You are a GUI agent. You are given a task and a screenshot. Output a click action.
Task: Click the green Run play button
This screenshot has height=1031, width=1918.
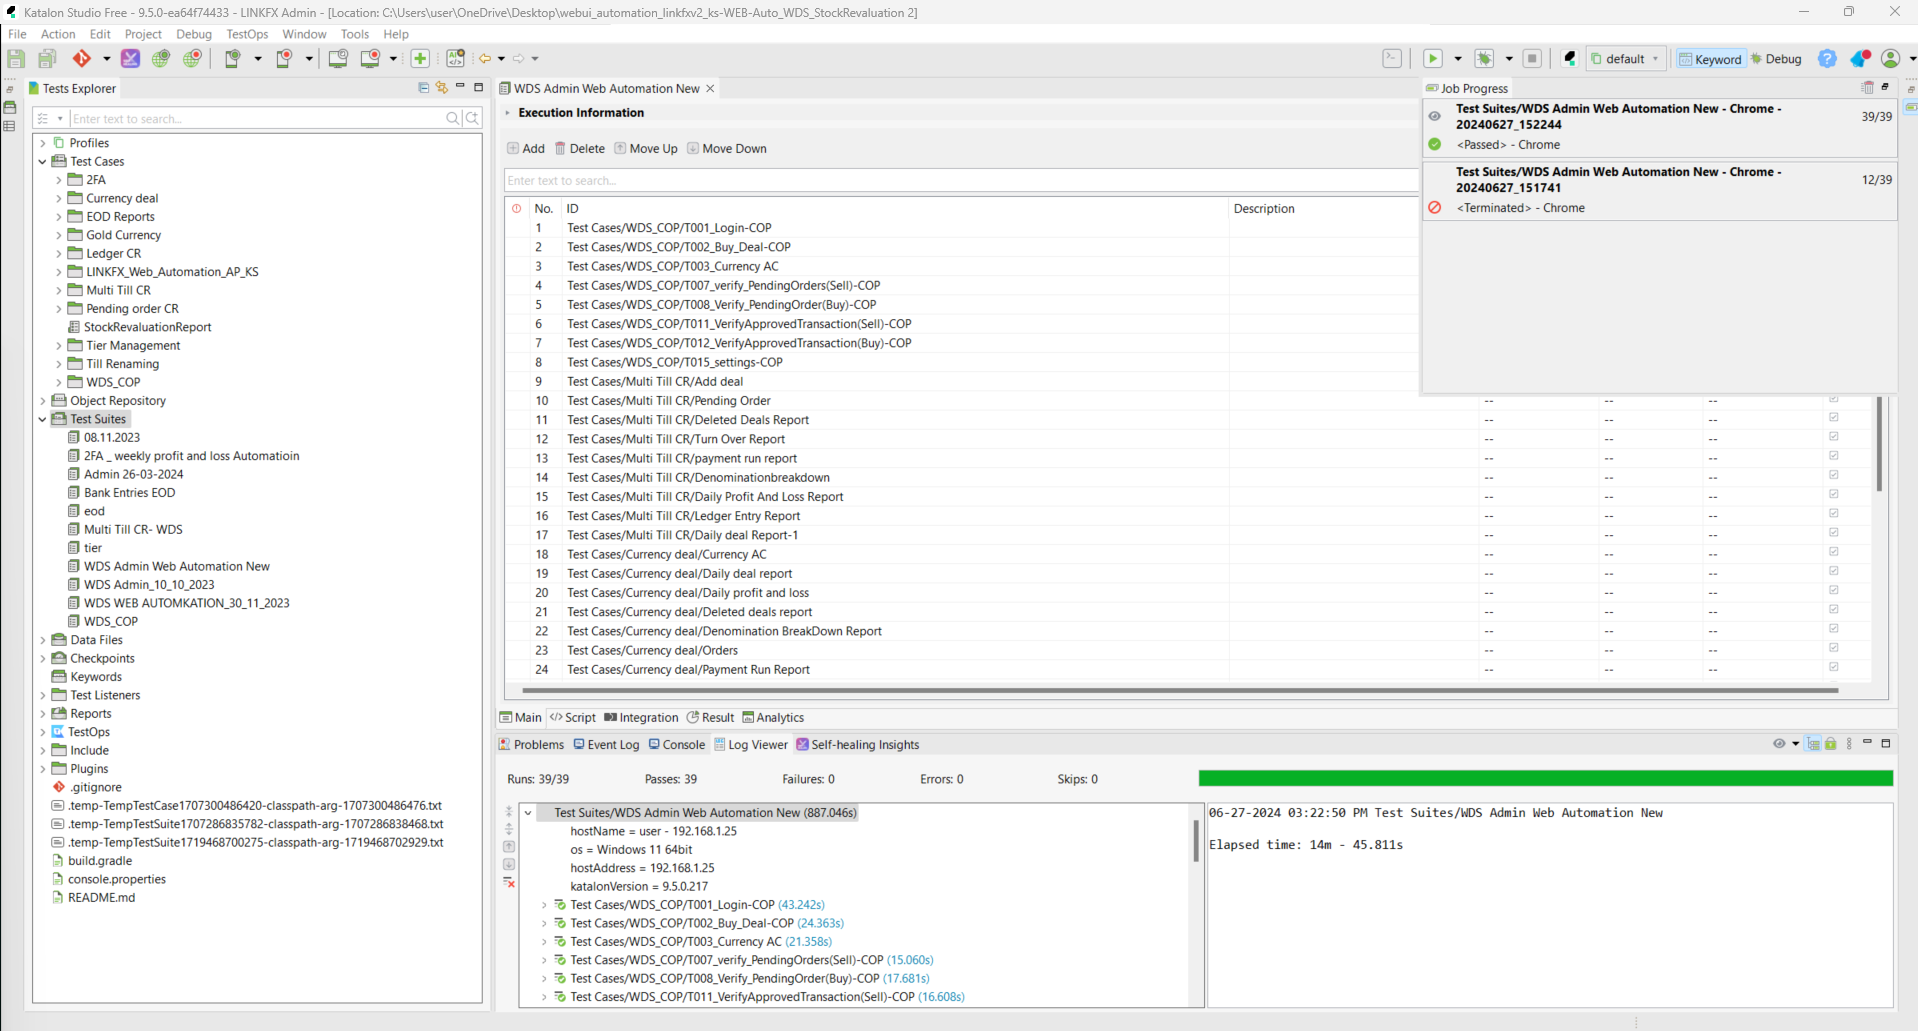click(1433, 59)
